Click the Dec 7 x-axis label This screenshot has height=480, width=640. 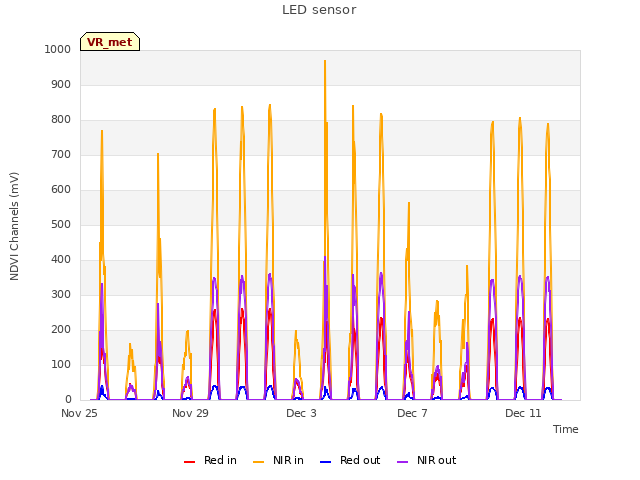(x=412, y=413)
